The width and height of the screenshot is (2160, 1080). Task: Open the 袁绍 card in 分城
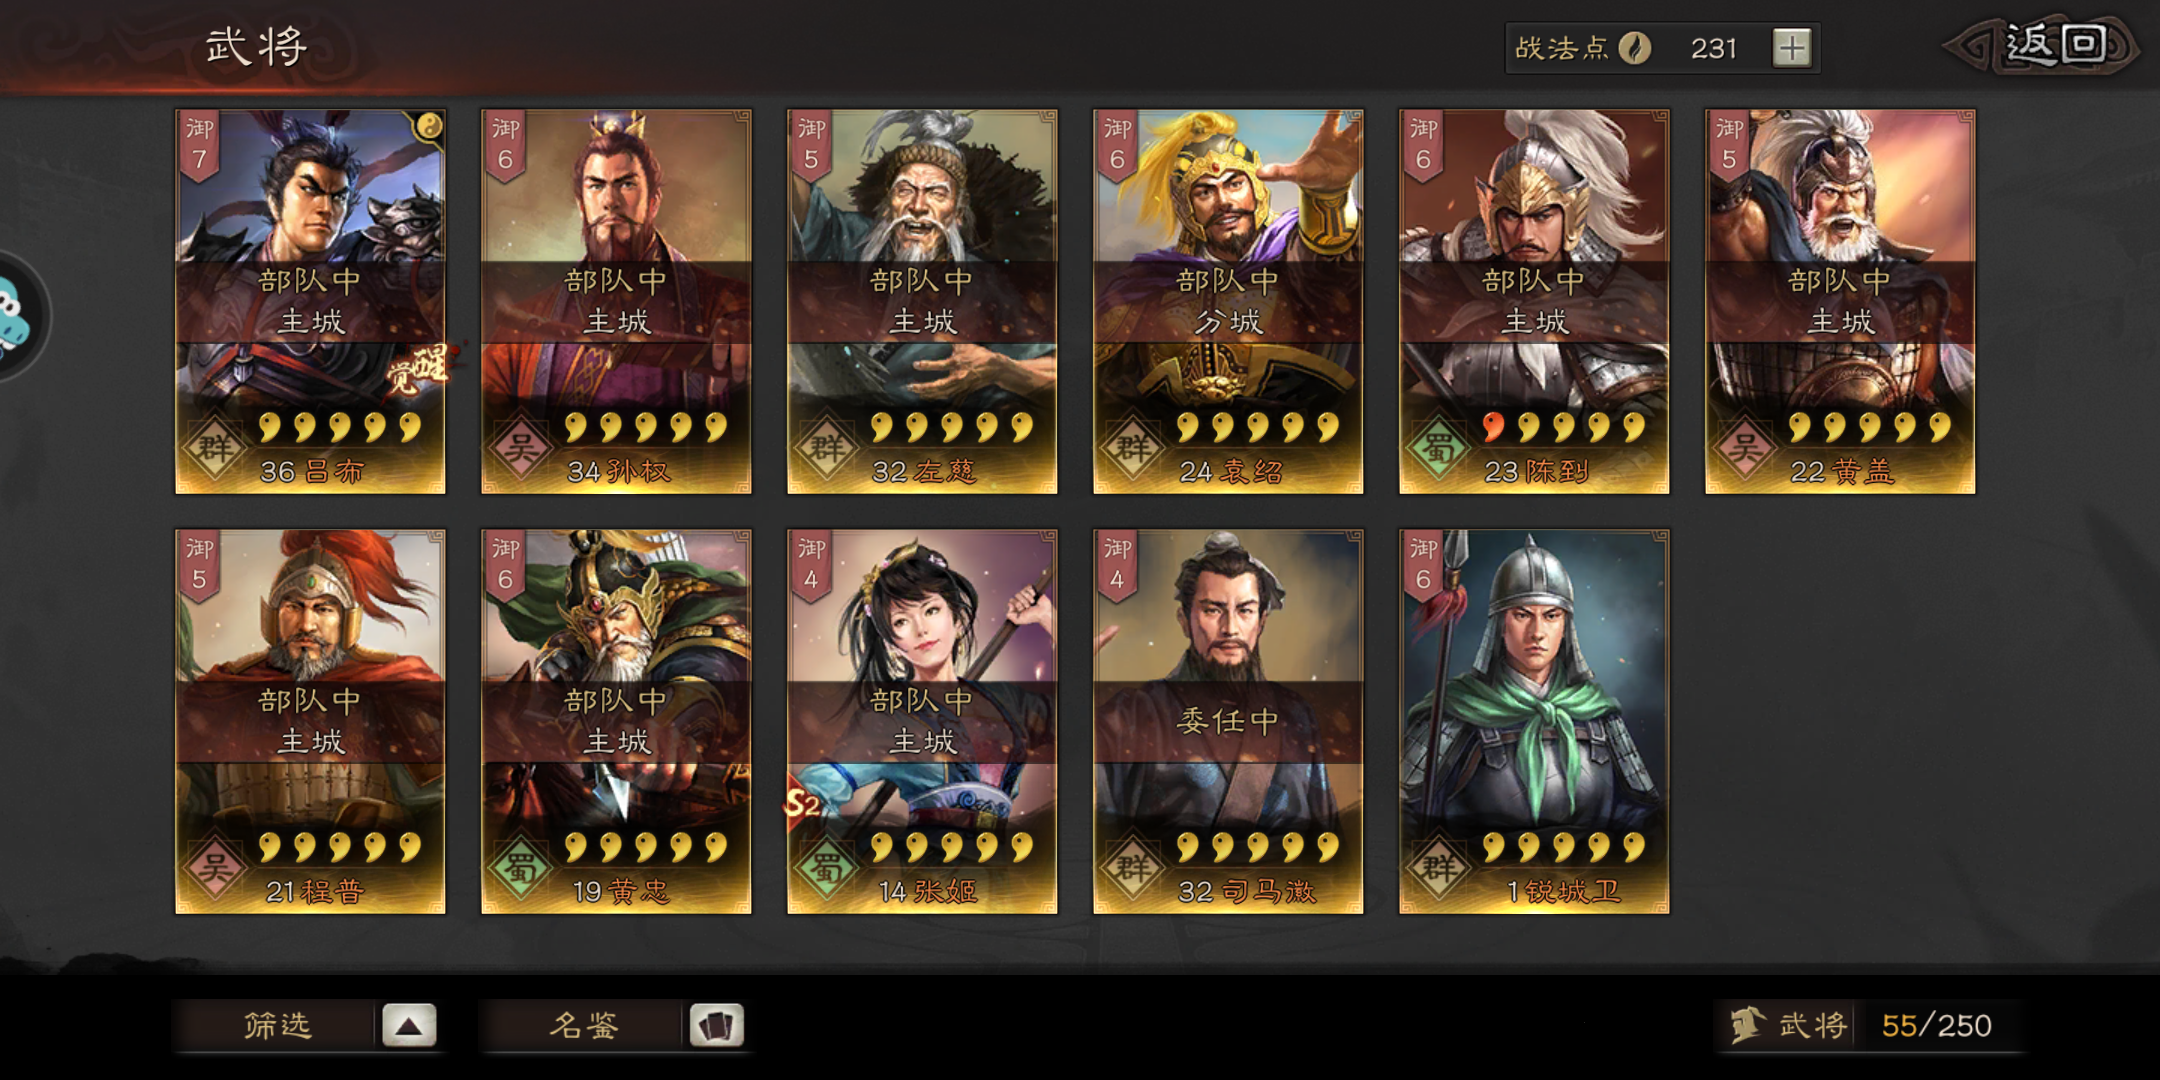[1228, 302]
